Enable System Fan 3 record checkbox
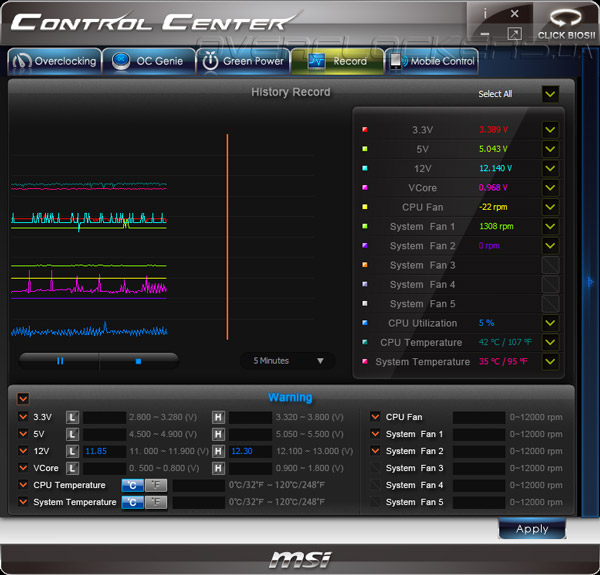This screenshot has width=600, height=575. click(550, 265)
